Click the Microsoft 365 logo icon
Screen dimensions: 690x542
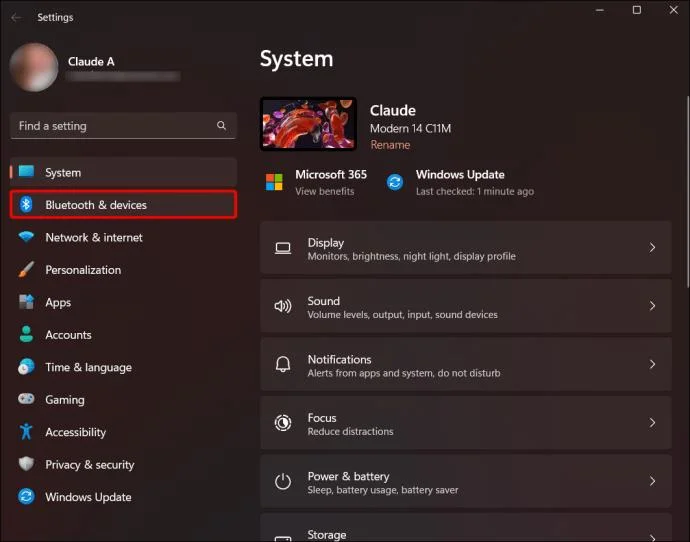[x=274, y=182]
